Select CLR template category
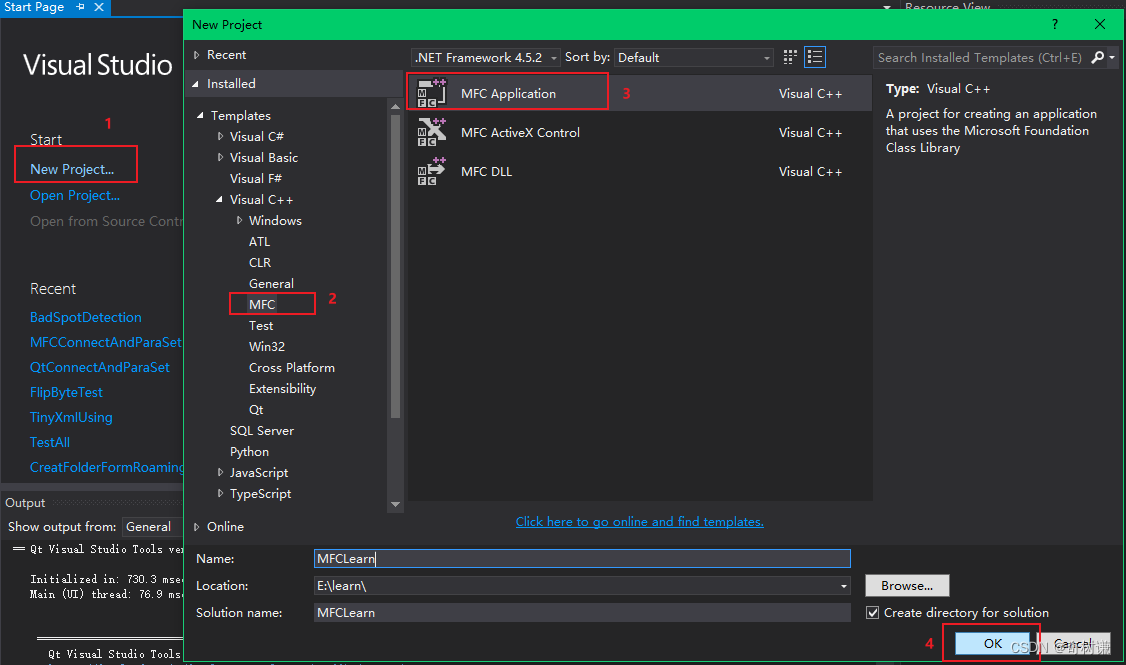Viewport: 1126px width, 665px height. [x=260, y=262]
